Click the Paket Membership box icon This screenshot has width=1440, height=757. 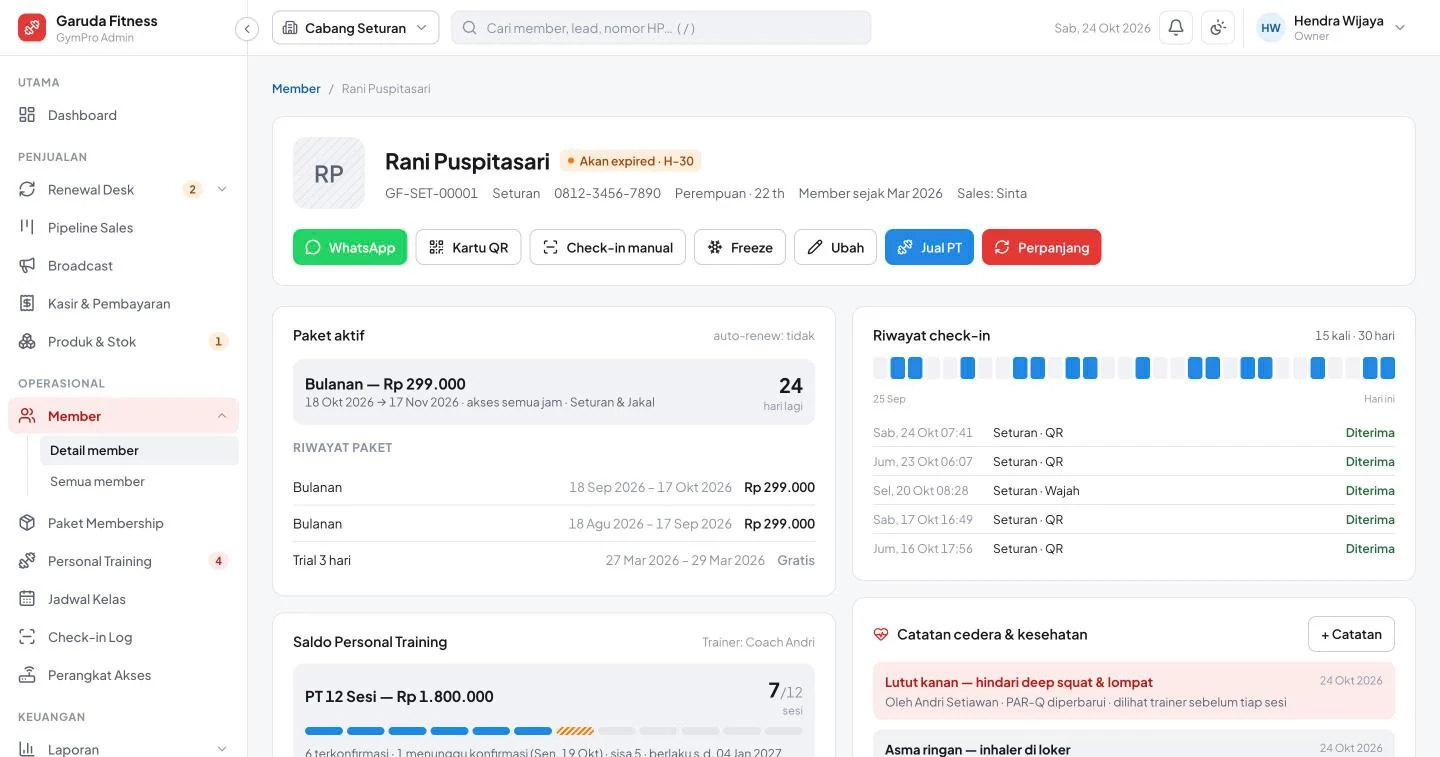coord(27,523)
